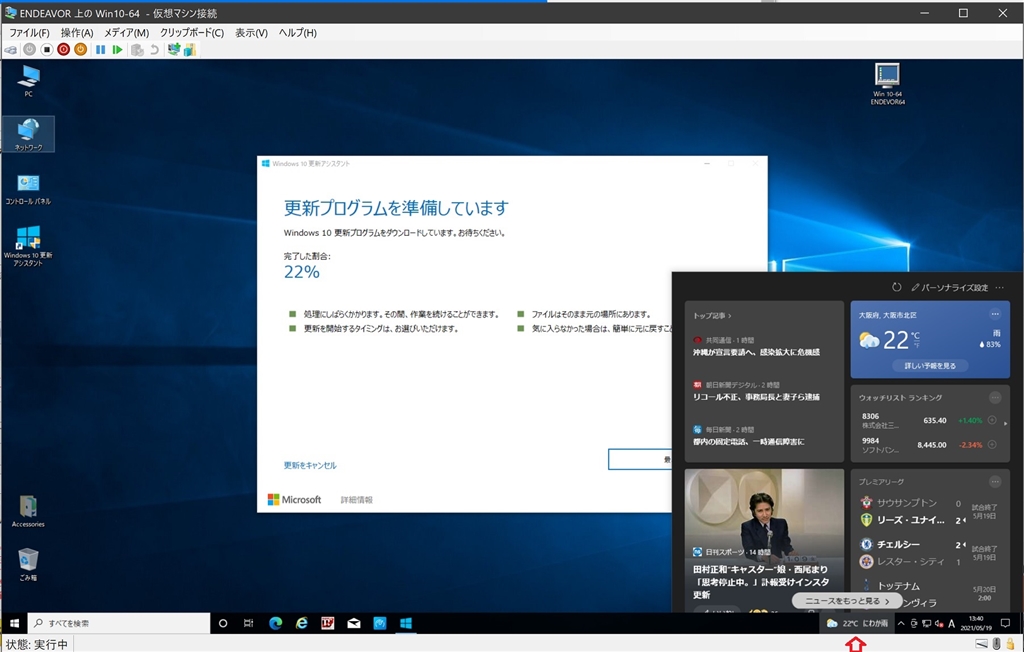Viewport: 1024px width, 652px height.
Task: Click the Revert arrow icon in VM toolbar
Action: pyautogui.click(x=154, y=50)
